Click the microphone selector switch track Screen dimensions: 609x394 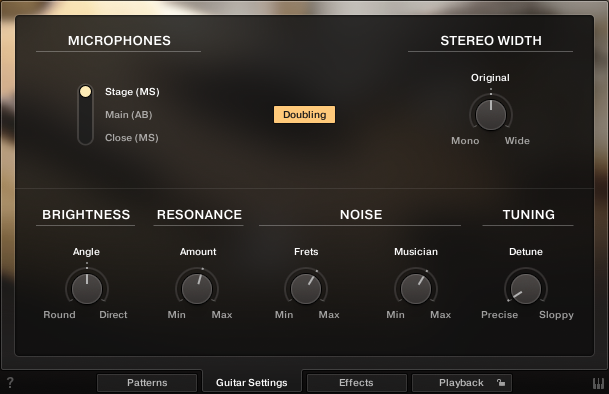[x=85, y=115]
